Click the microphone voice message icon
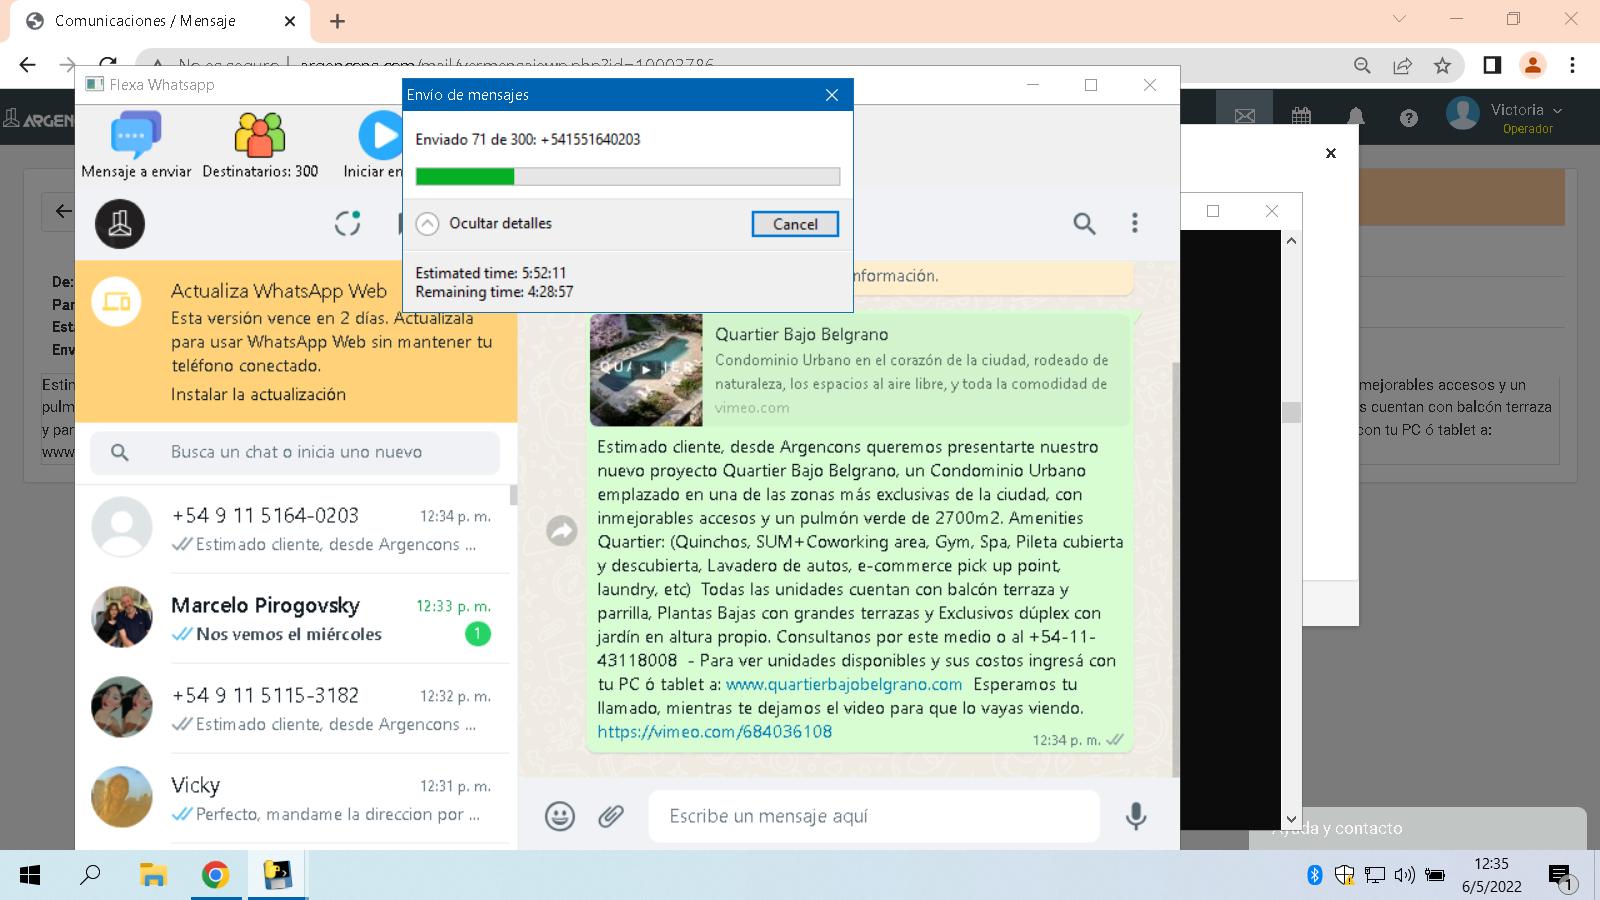 1135,816
